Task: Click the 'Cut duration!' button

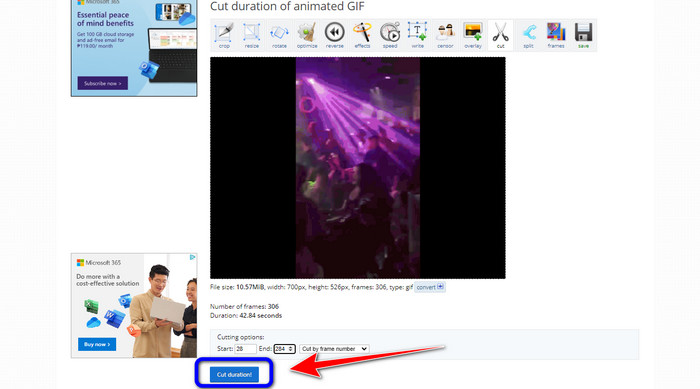Action: pyautogui.click(x=234, y=374)
